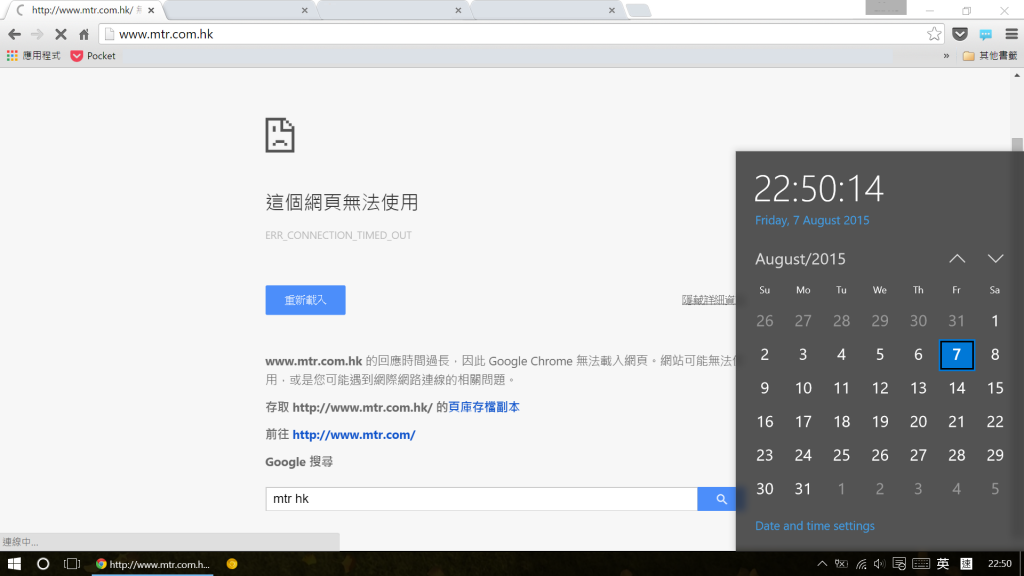Open the volume speaker tray icon

(x=880, y=564)
